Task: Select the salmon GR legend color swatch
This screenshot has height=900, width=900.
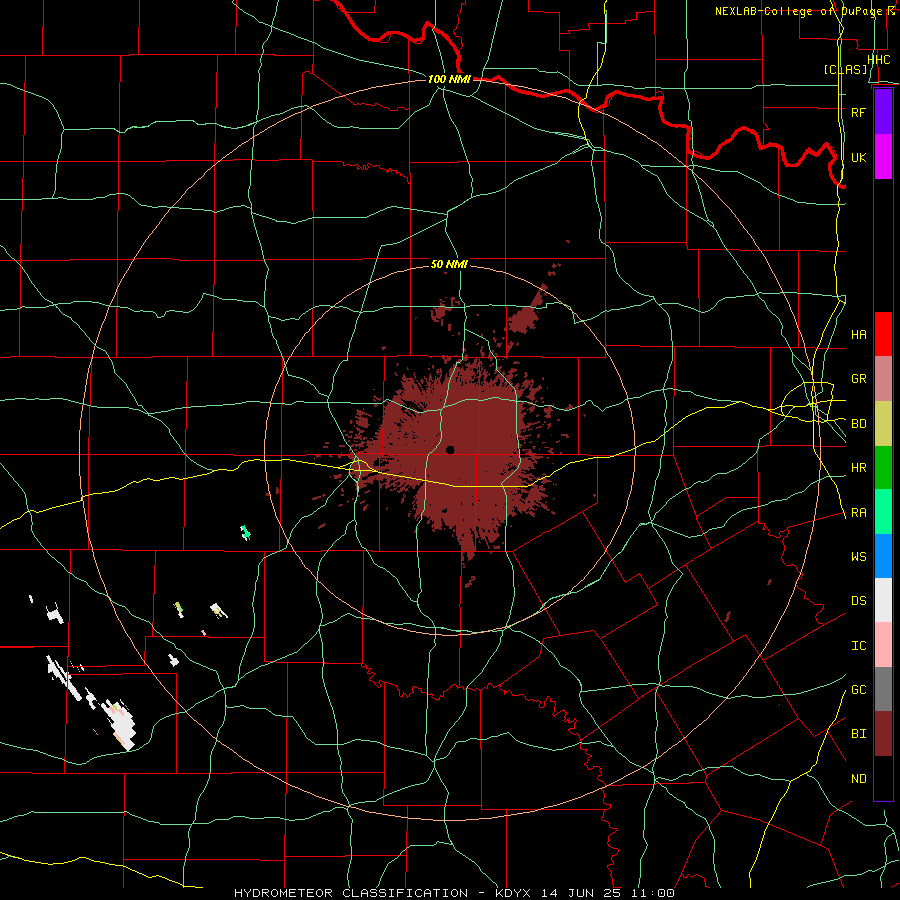Action: tap(883, 379)
